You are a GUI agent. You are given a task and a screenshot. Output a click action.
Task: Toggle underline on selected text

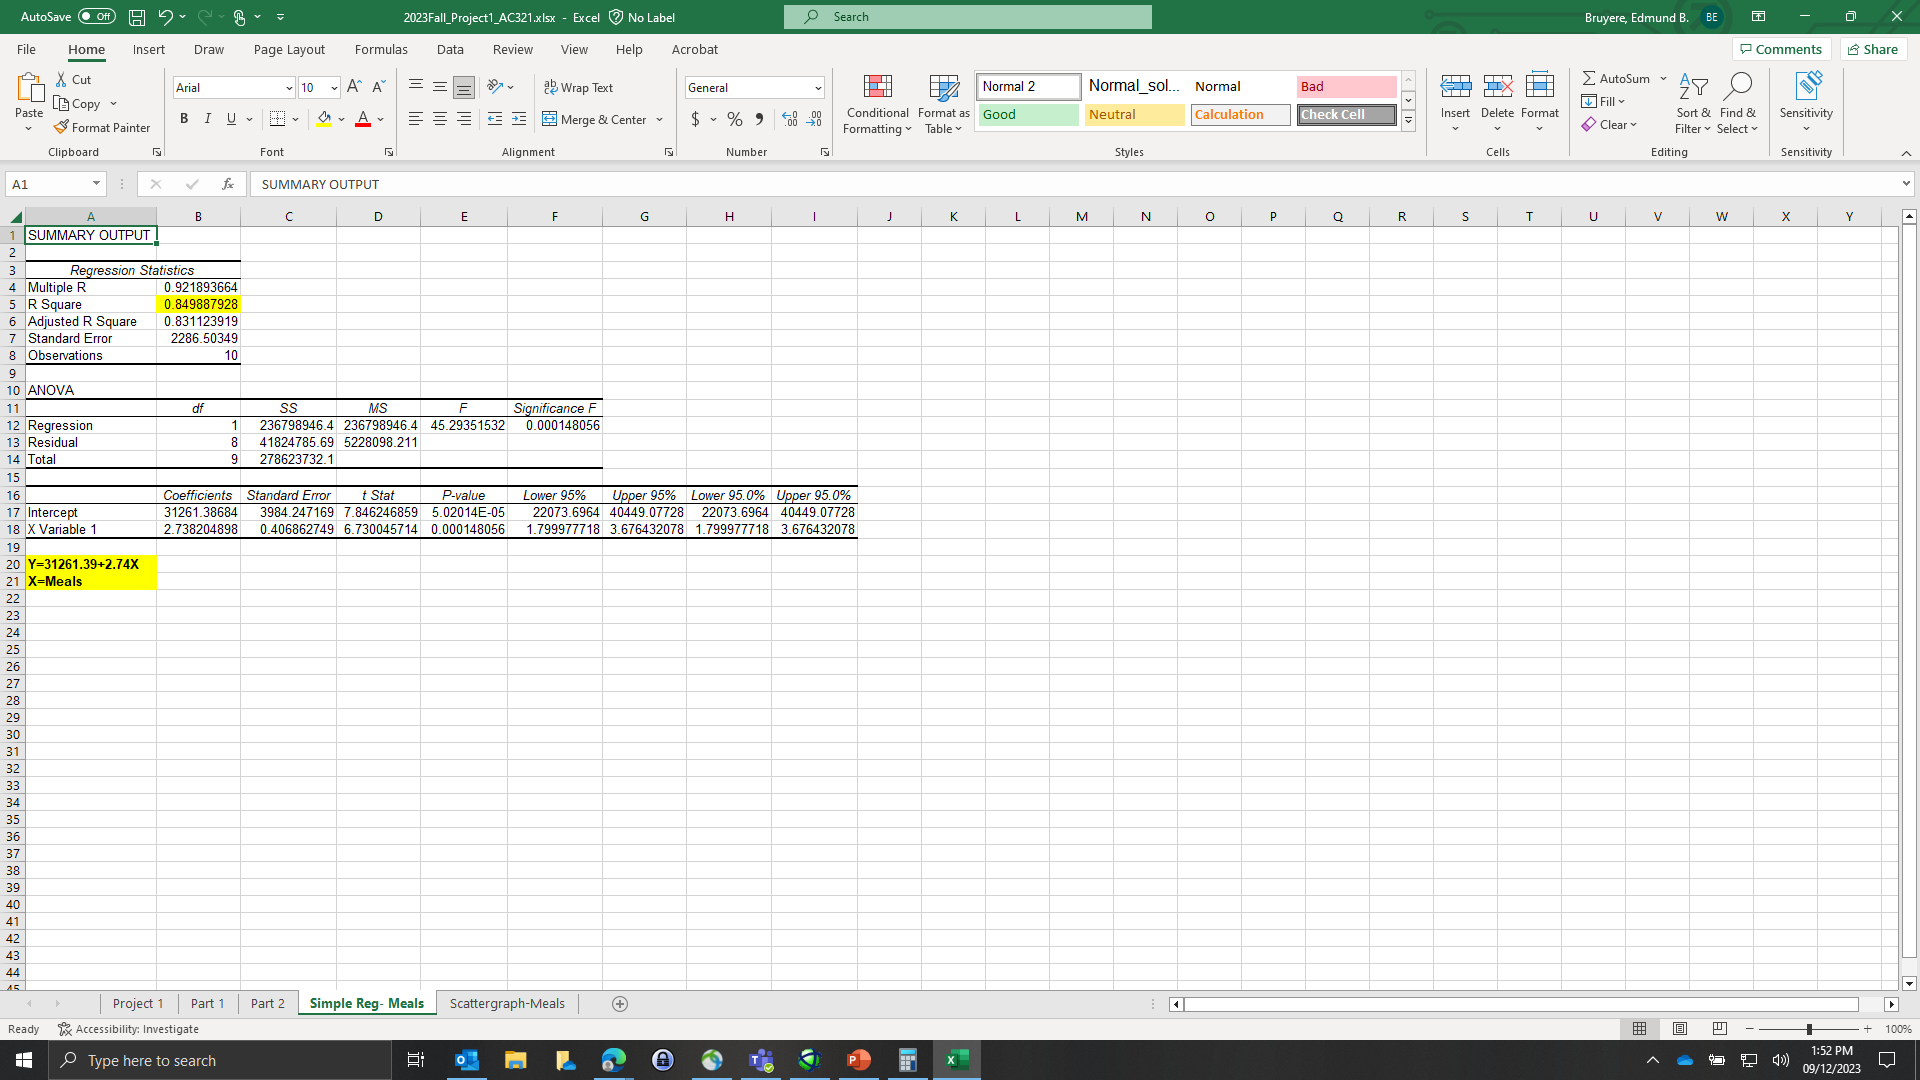click(x=229, y=118)
